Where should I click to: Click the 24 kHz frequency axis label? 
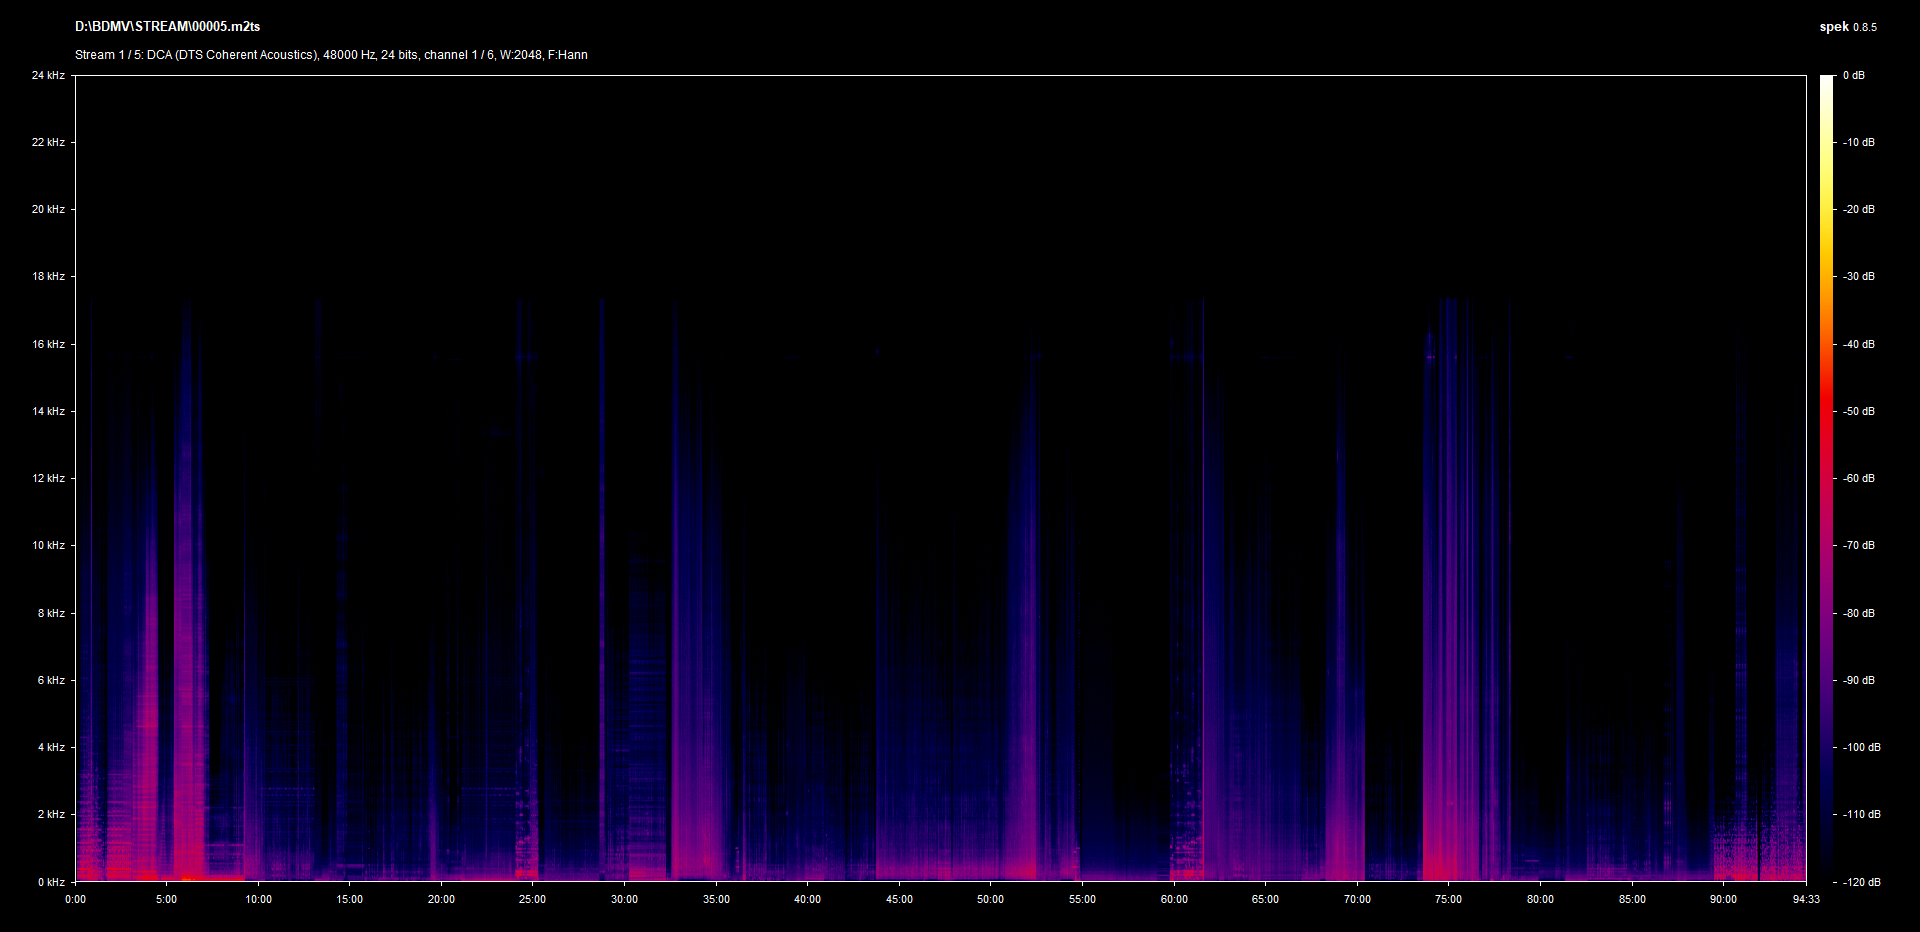(48, 75)
